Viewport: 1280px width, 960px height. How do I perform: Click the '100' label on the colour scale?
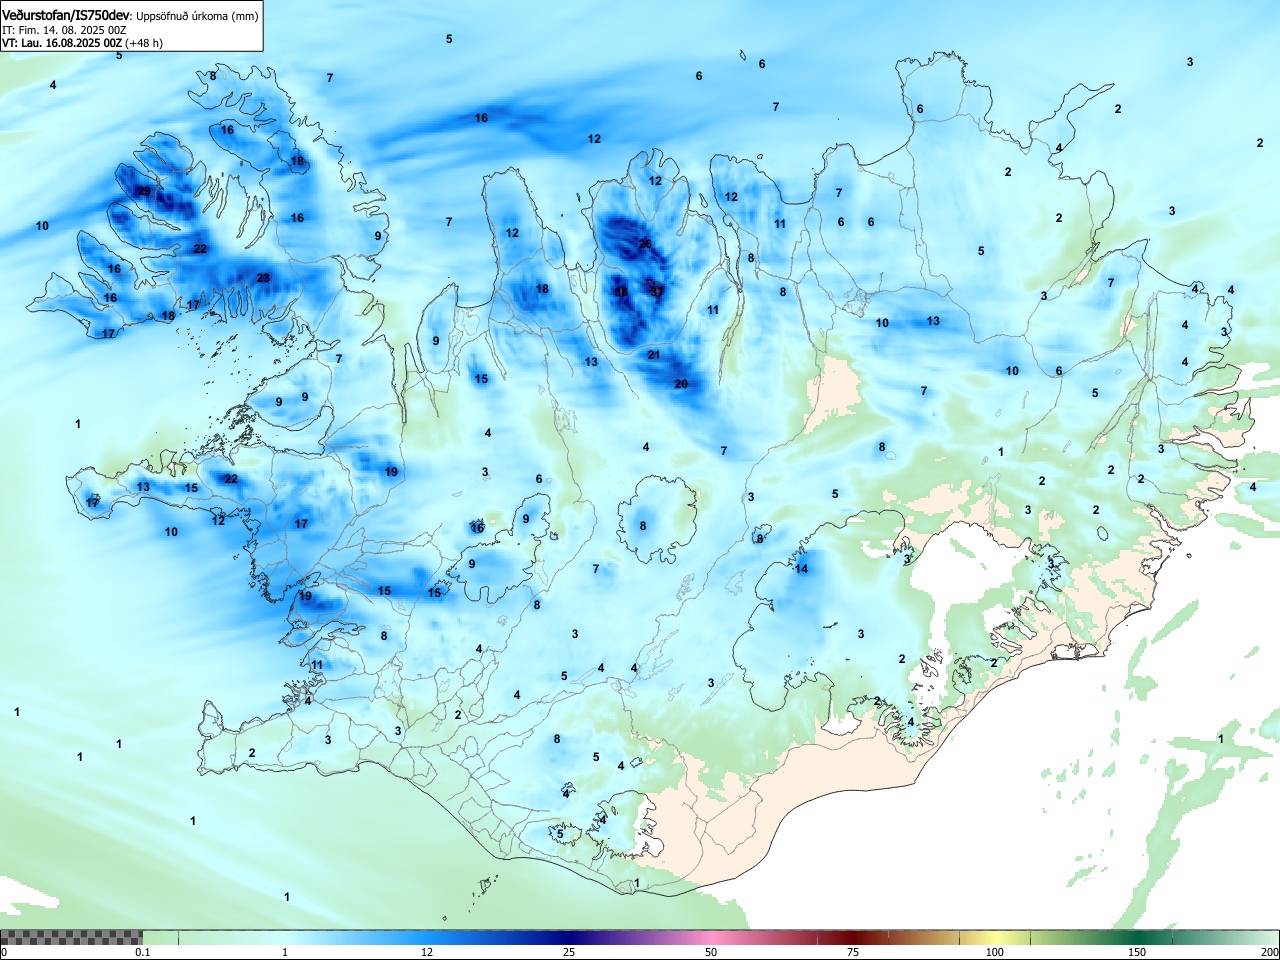pyautogui.click(x=995, y=952)
